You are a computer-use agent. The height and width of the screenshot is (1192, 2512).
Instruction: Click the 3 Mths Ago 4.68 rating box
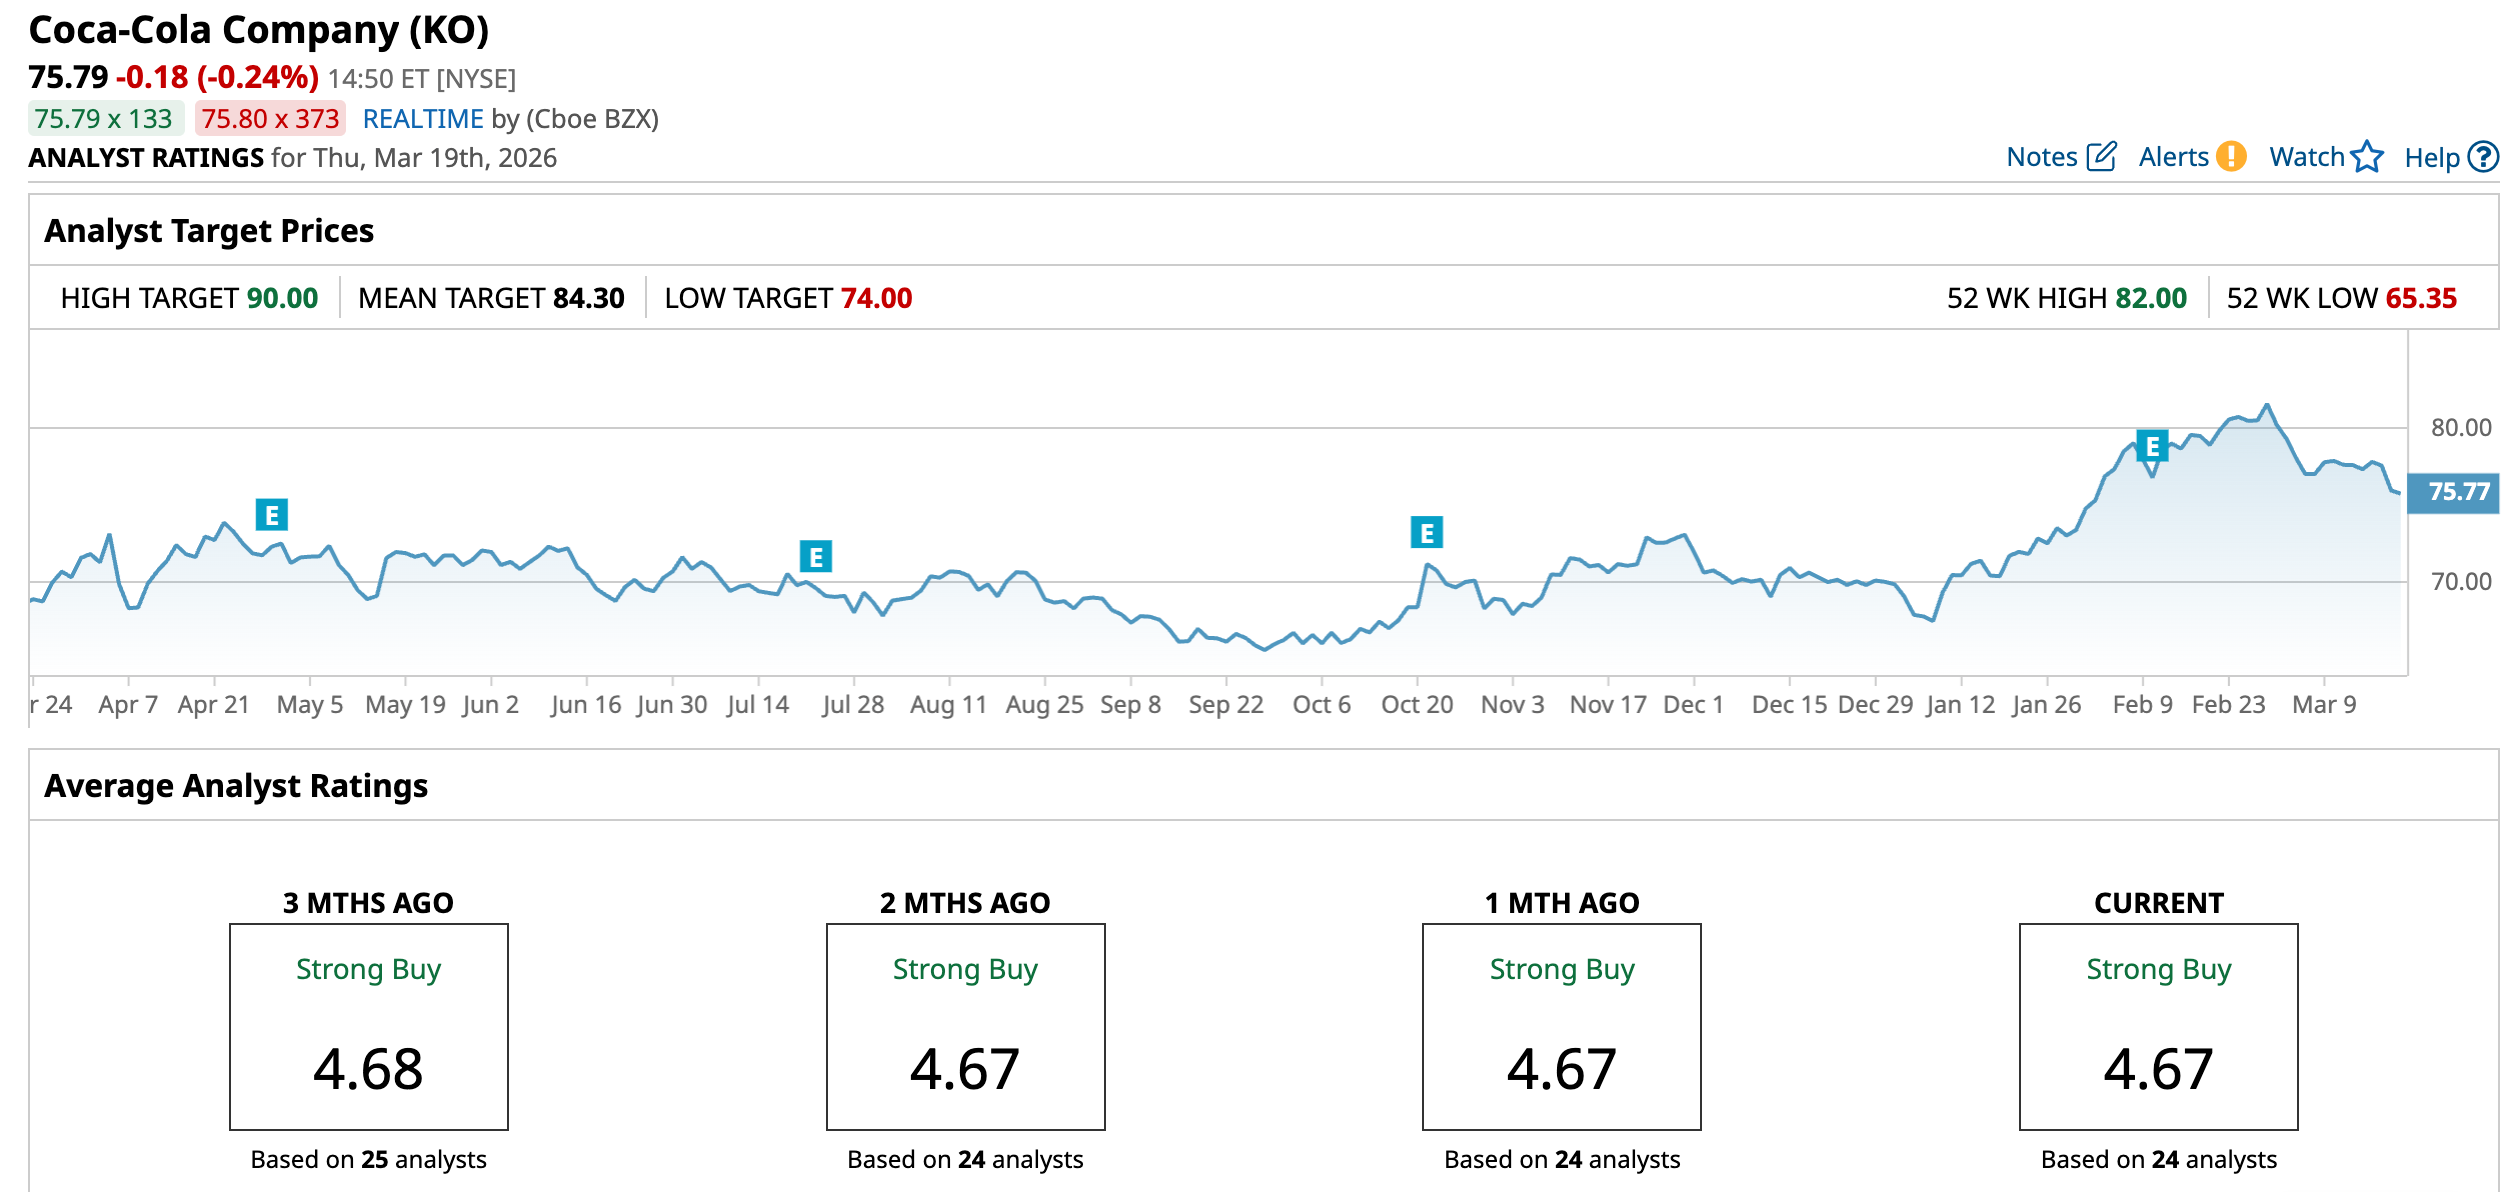point(368,1027)
